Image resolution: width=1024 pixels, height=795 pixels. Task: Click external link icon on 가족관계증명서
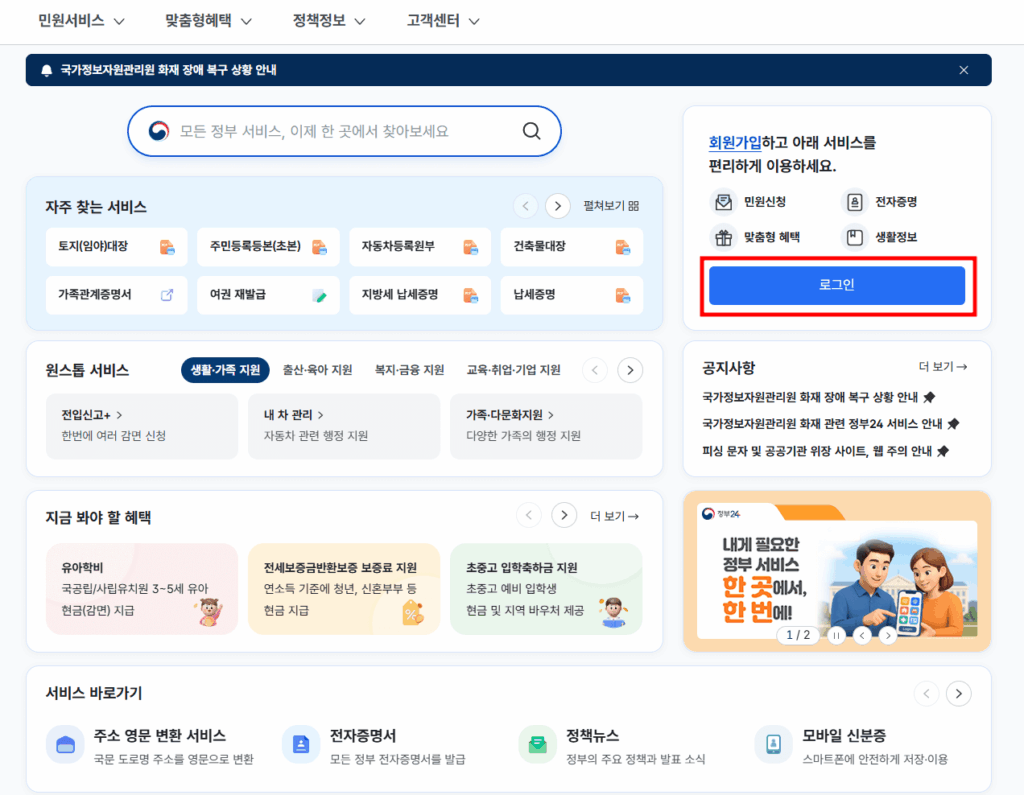167,295
